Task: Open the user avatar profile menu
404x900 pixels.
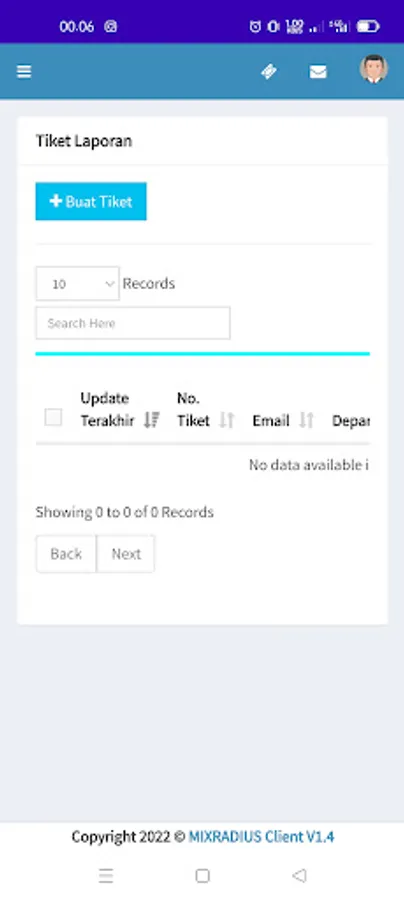Action: point(374,69)
